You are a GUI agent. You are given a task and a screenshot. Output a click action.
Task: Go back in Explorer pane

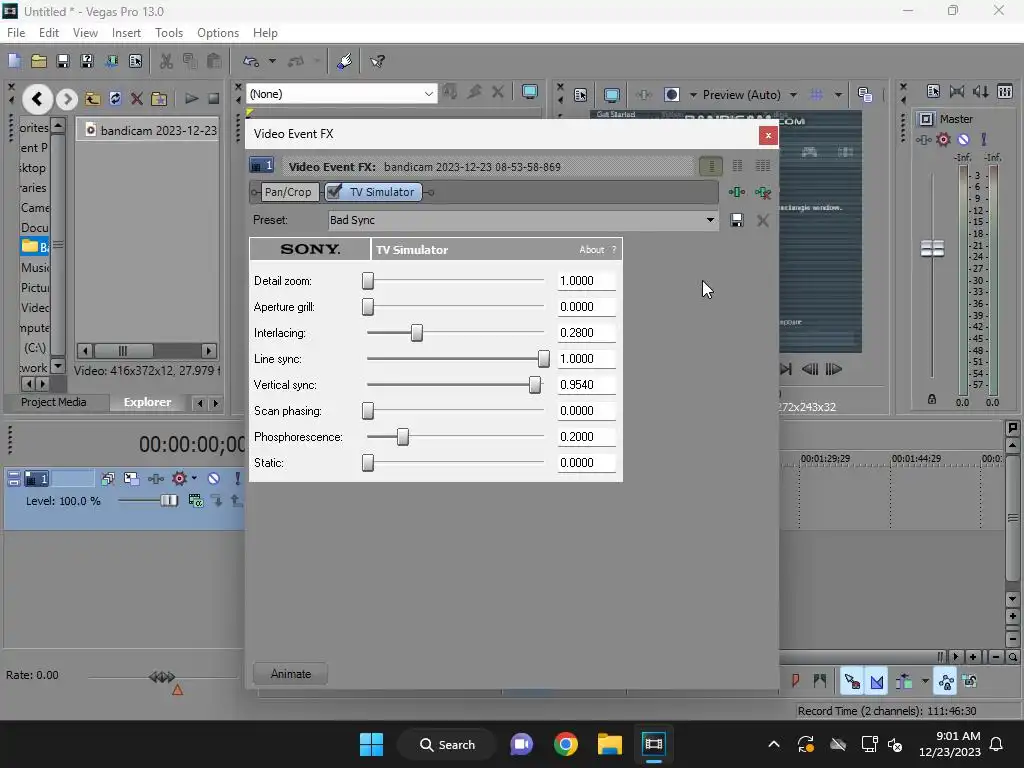coord(37,99)
